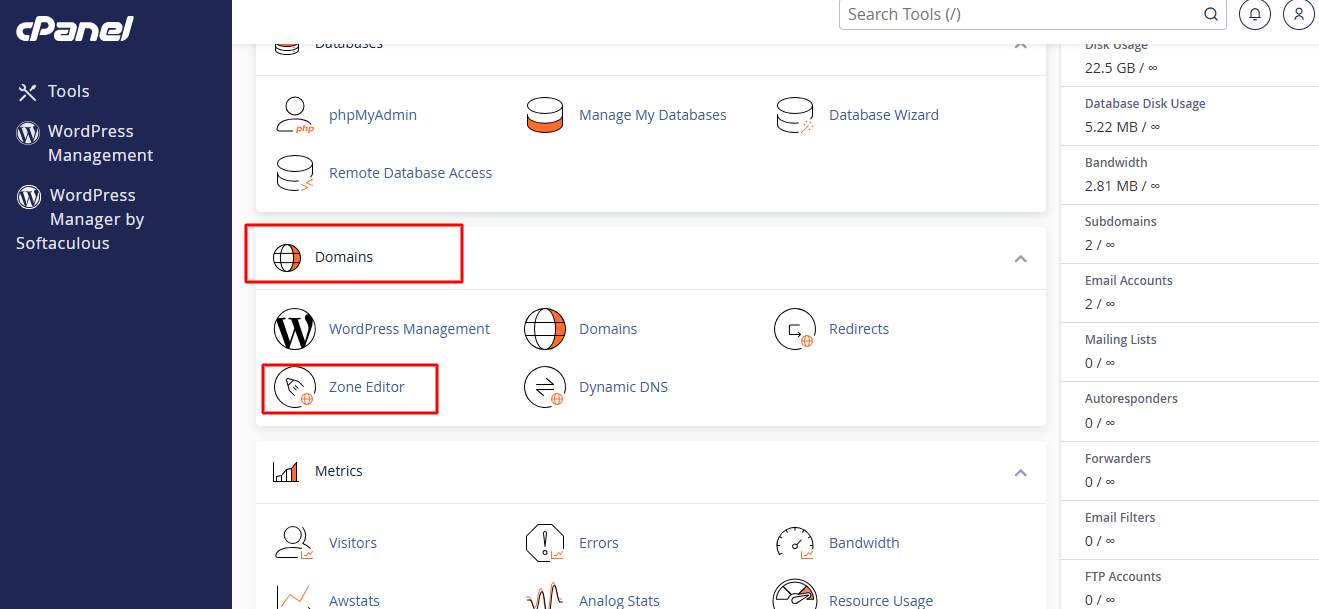Click the Manage My Databases icon
This screenshot has width=1319, height=609.
click(x=545, y=115)
